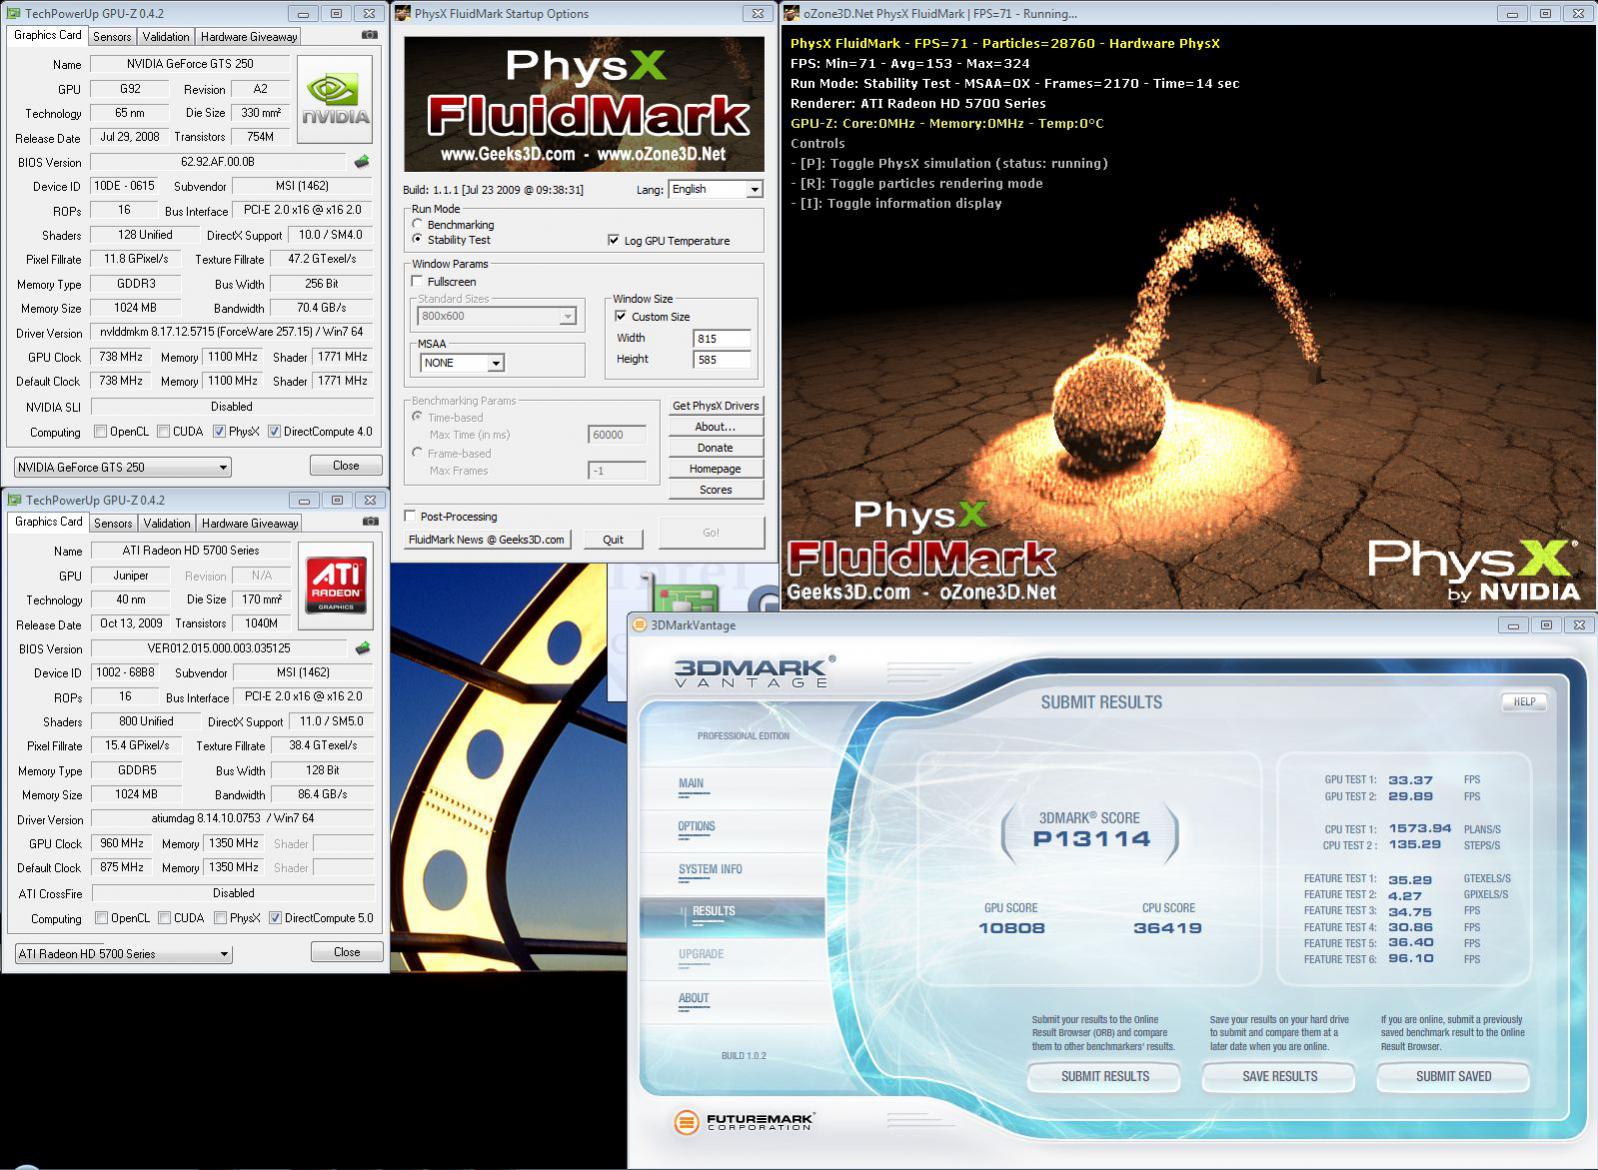
Task: Maximize the 3DMarkVantage window
Action: [x=1546, y=625]
